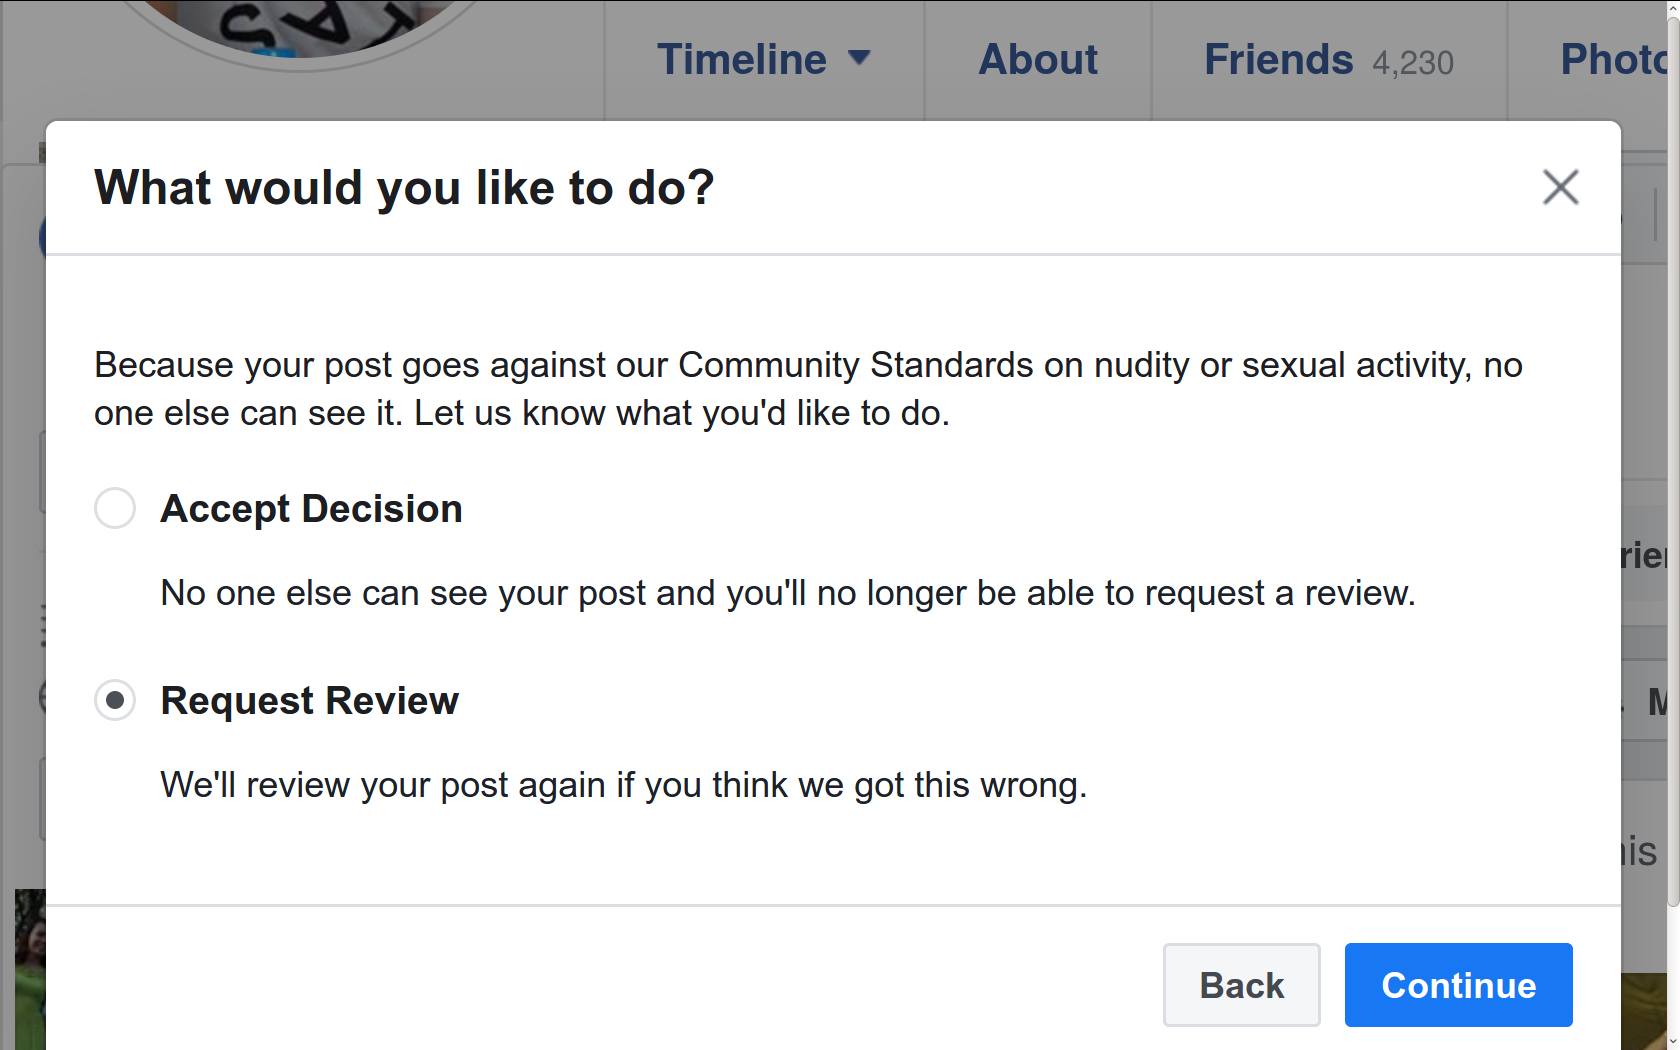Screen dimensions: 1680x1050
Task: Select the Accept Decision radio button
Action: [115, 508]
